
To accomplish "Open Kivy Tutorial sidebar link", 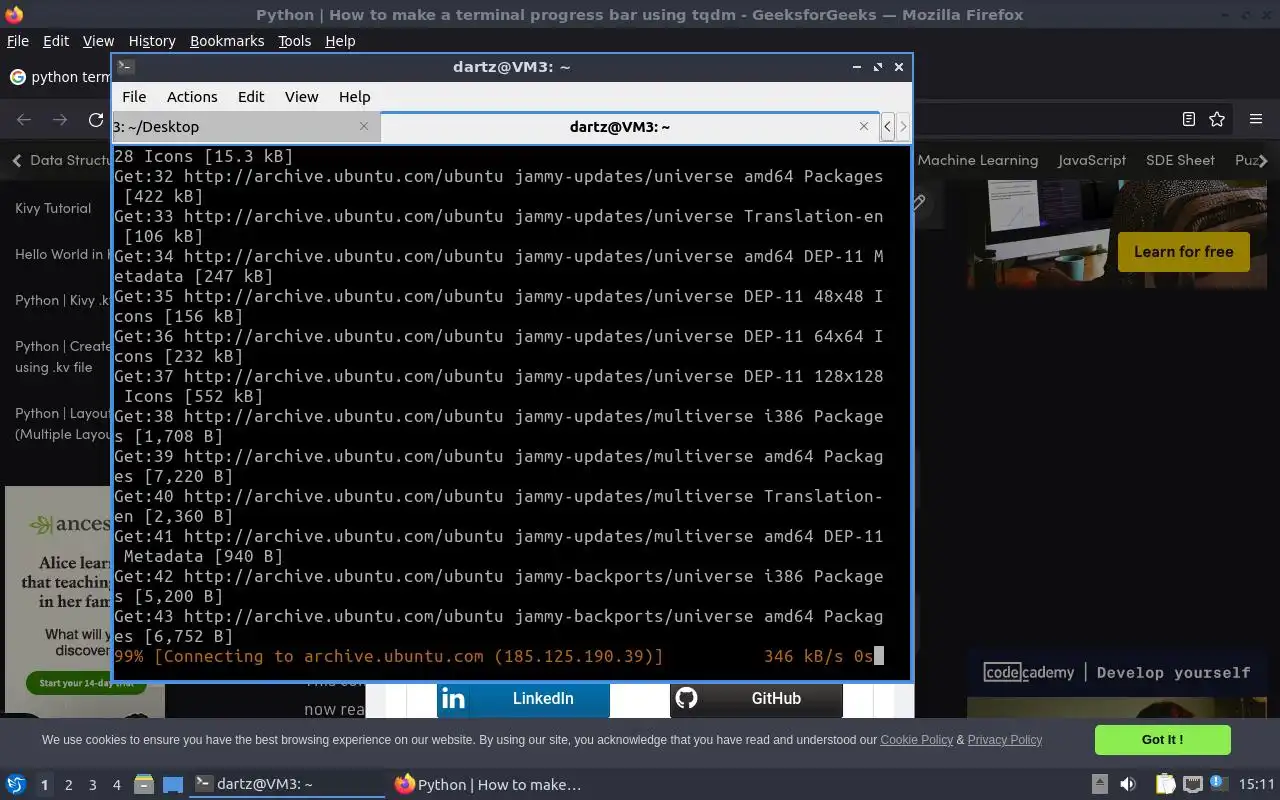I will 53,208.
